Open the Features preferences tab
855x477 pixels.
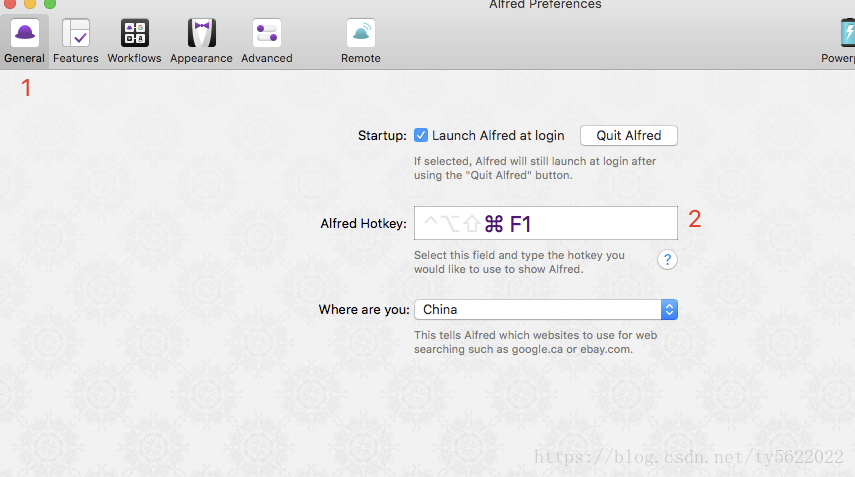[x=76, y=41]
